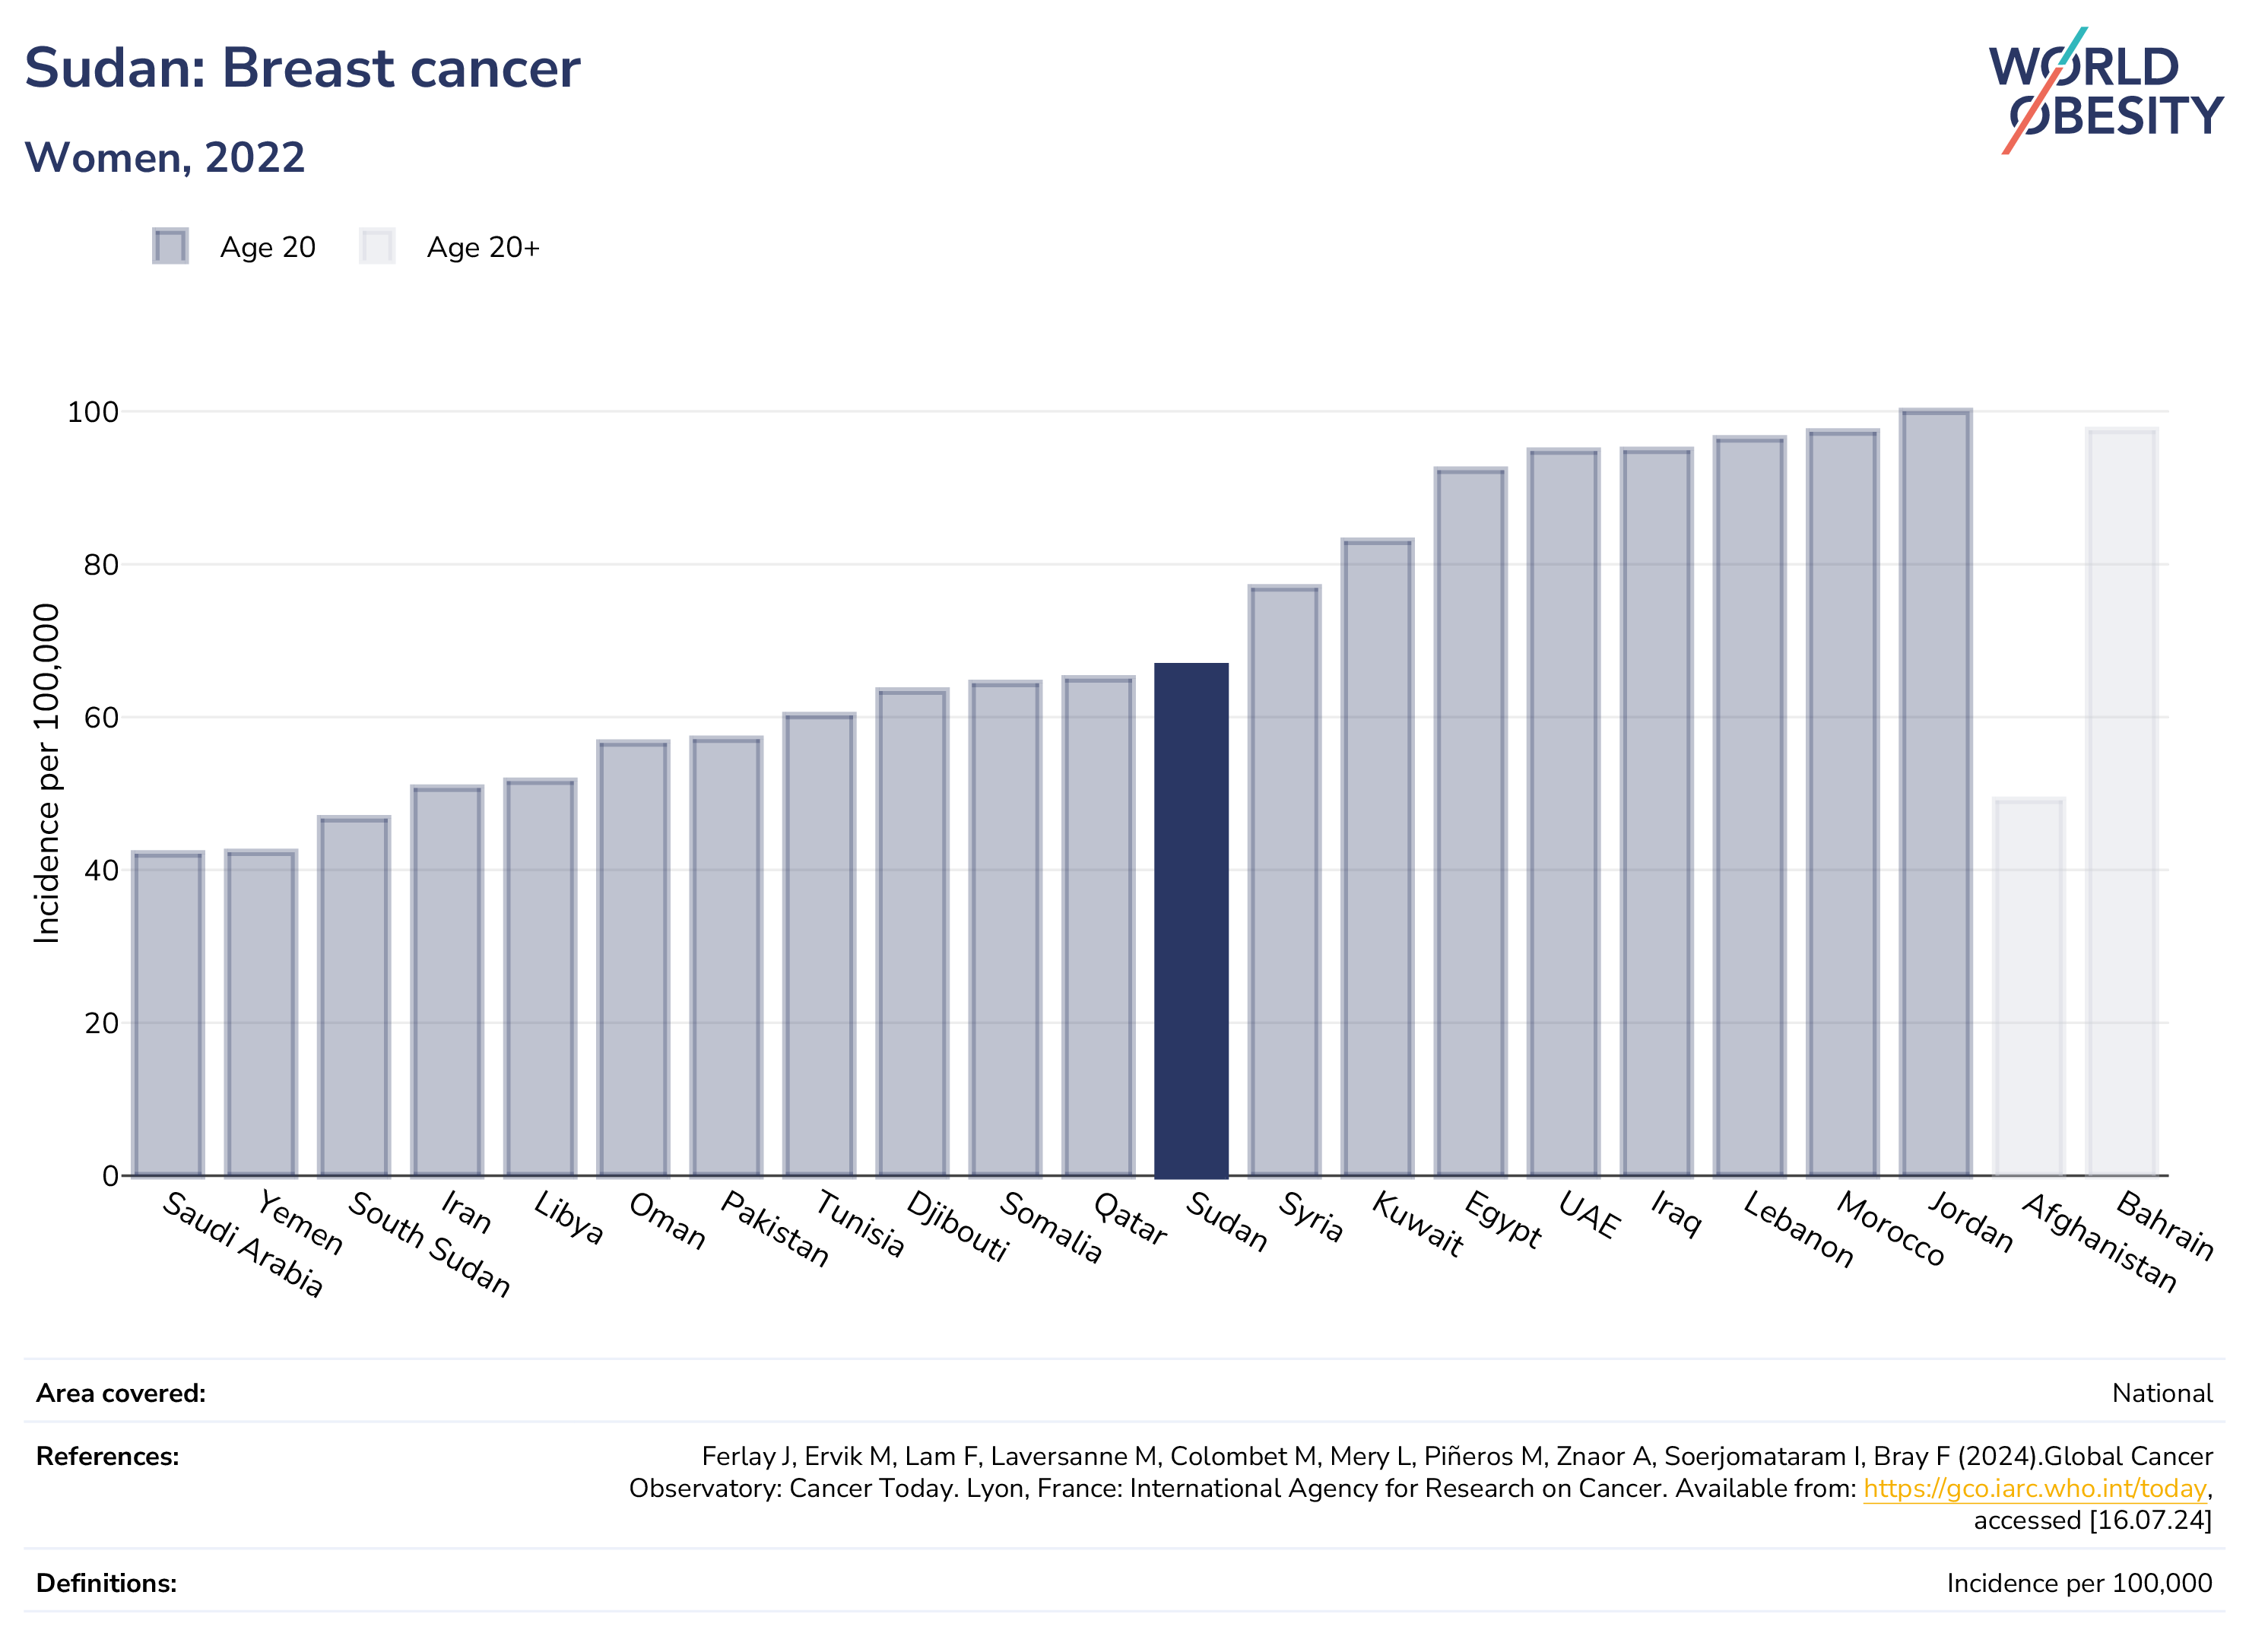Screen dimensions: 2249x1652
Task: Click the Age 20+ legend label
Action: (x=483, y=247)
